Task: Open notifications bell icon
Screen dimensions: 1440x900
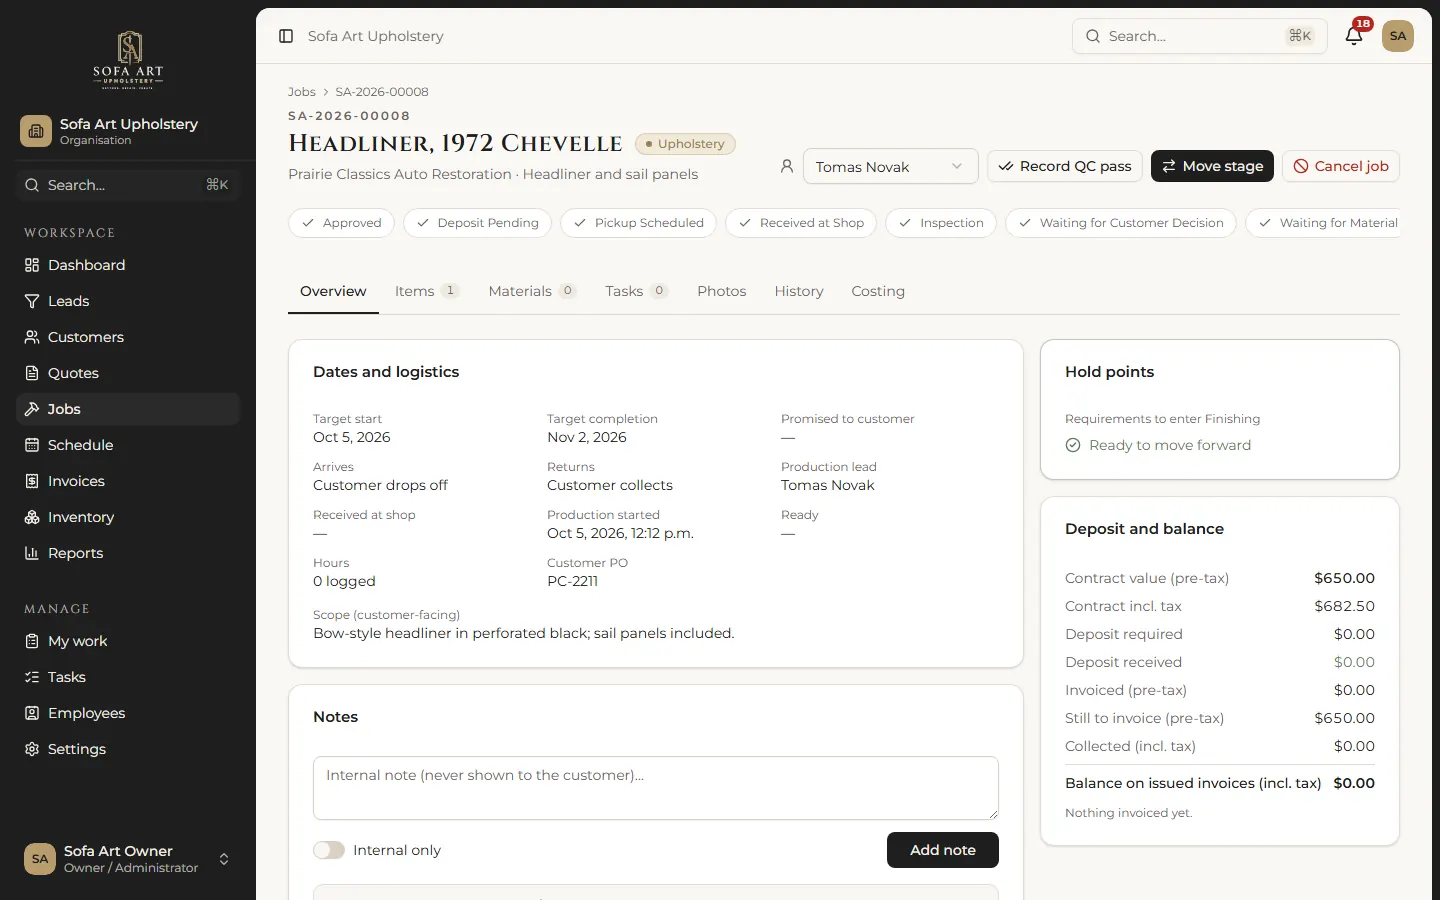Action: (1354, 36)
